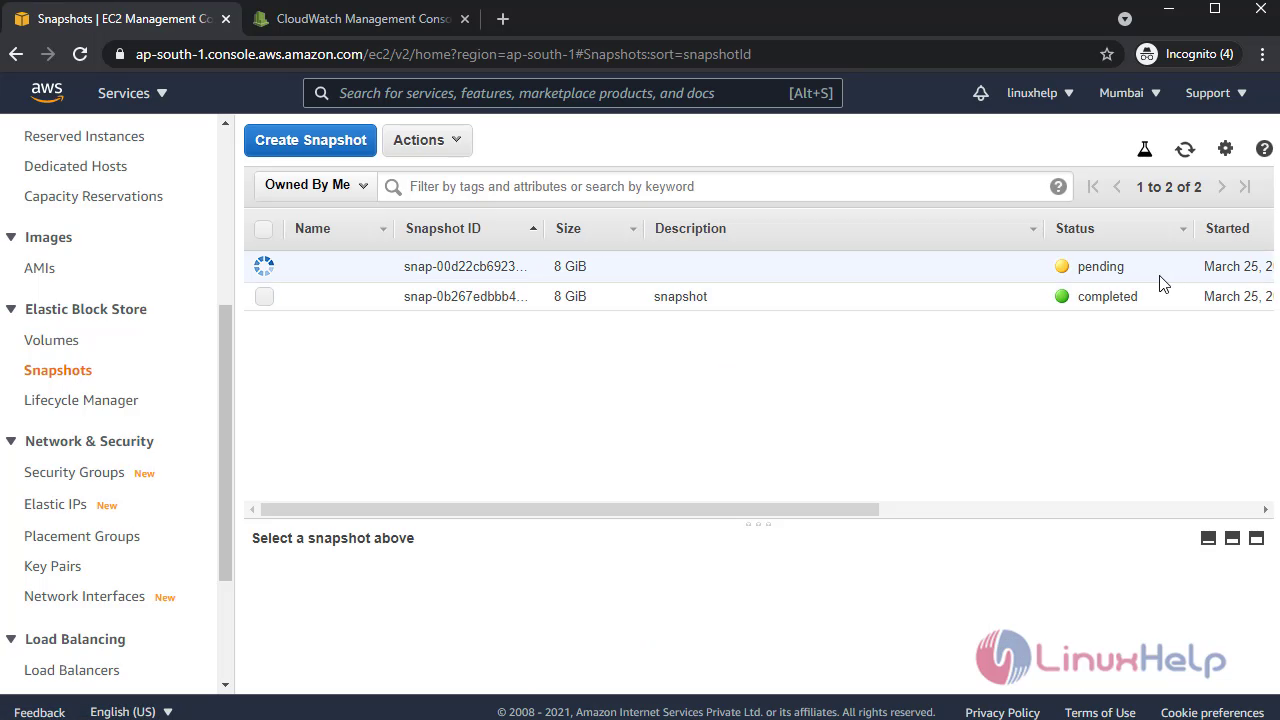The height and width of the screenshot is (720, 1280).
Task: Maximize the details pane layout icon
Action: (1256, 538)
